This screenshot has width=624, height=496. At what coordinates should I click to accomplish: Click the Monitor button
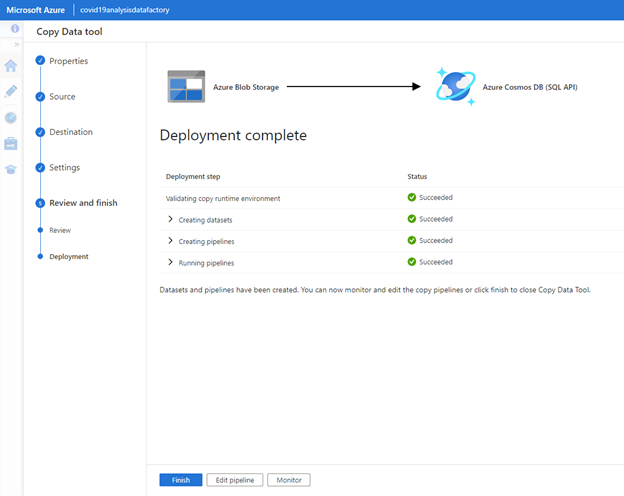click(x=289, y=480)
